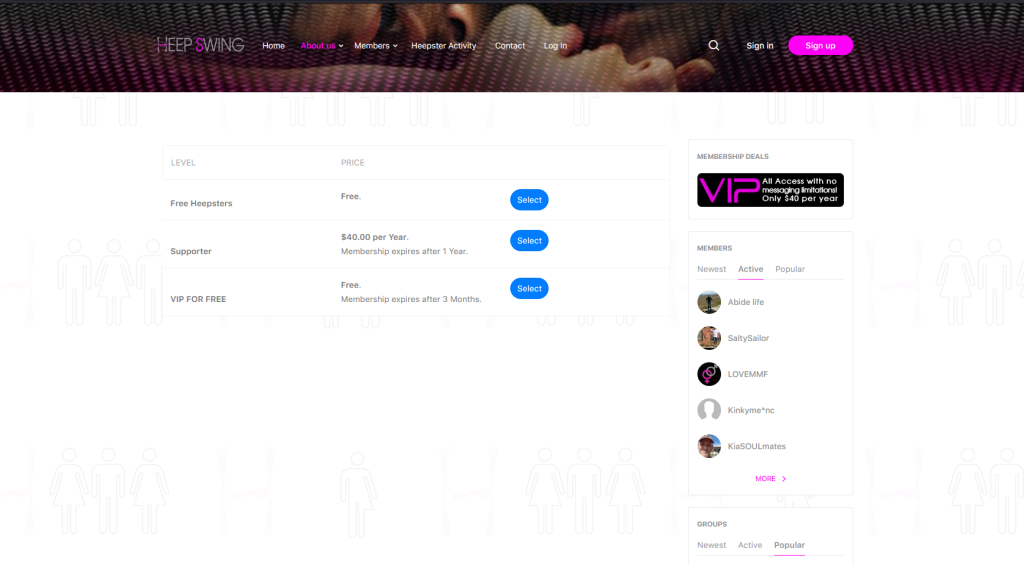This screenshot has height=565, width=1024.
Task: Open Heepster Activity menu item
Action: (x=443, y=46)
